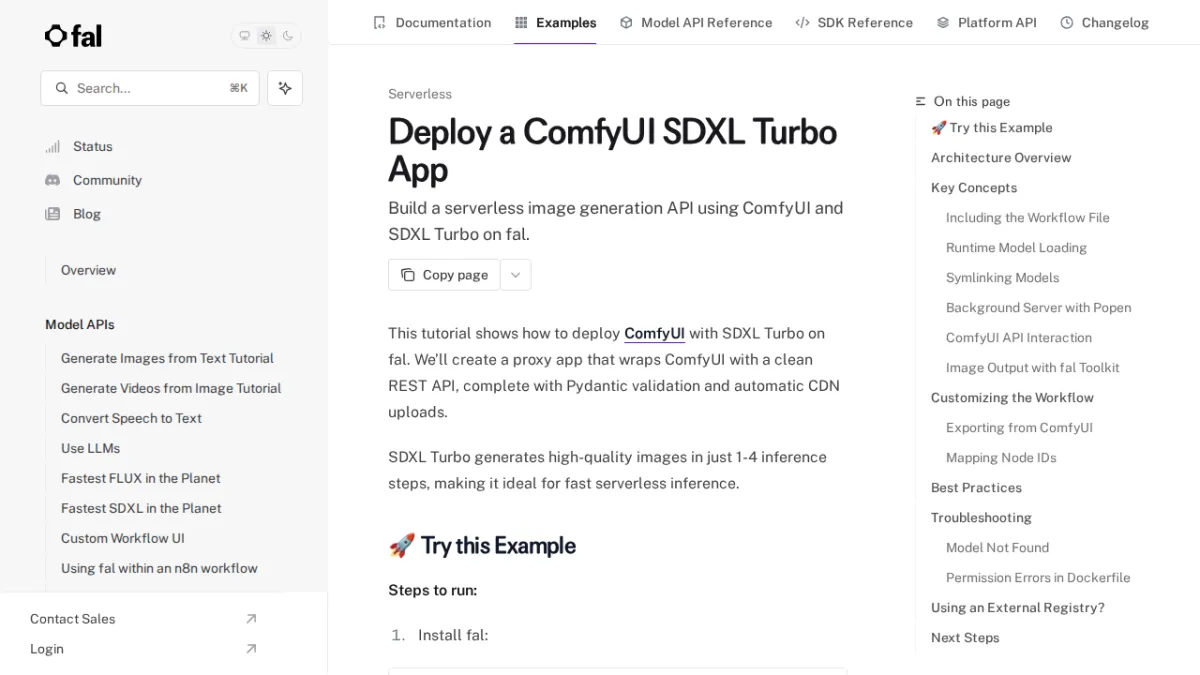Click the Community Discord icon
Image resolution: width=1200 pixels, height=675 pixels.
(x=52, y=180)
